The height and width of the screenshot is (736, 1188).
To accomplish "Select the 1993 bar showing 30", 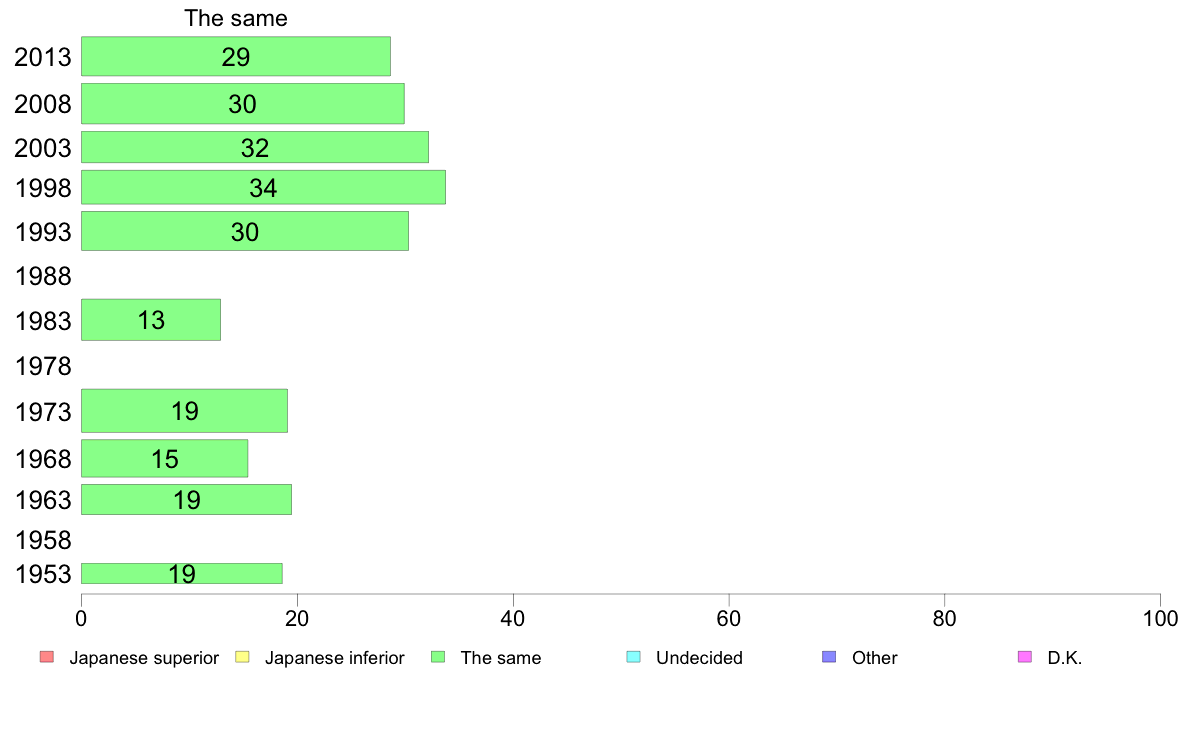I will click(x=245, y=231).
